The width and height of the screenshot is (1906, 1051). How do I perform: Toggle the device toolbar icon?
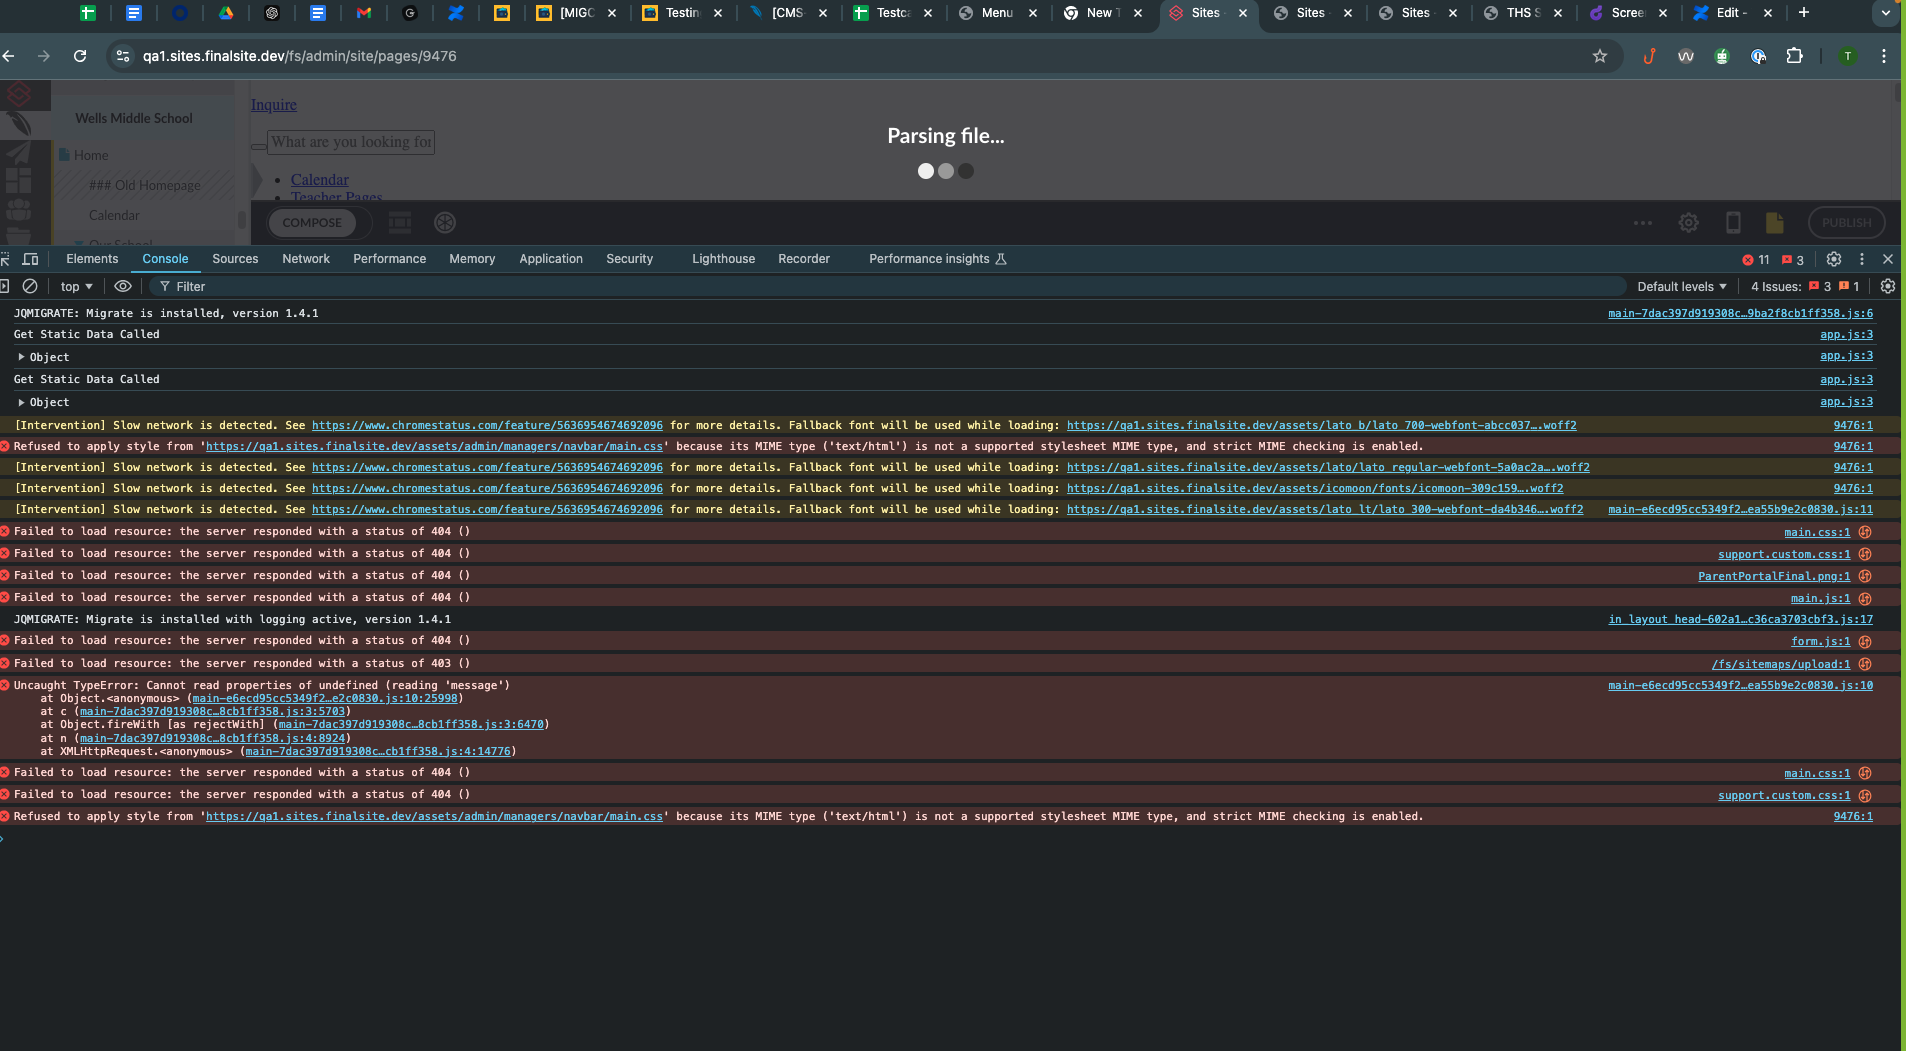point(31,259)
